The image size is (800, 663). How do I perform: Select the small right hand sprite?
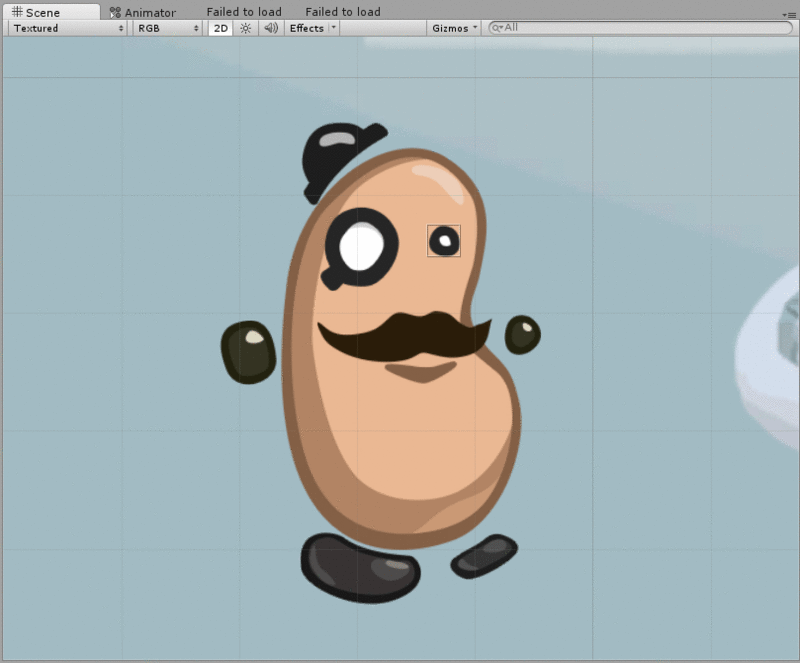(x=522, y=335)
